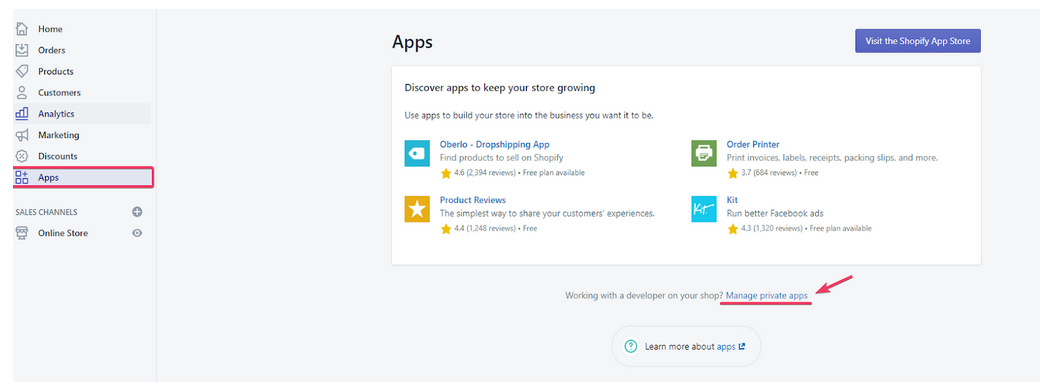
Task: Open the Oberlo - Dropshipping App link
Action: pos(494,144)
